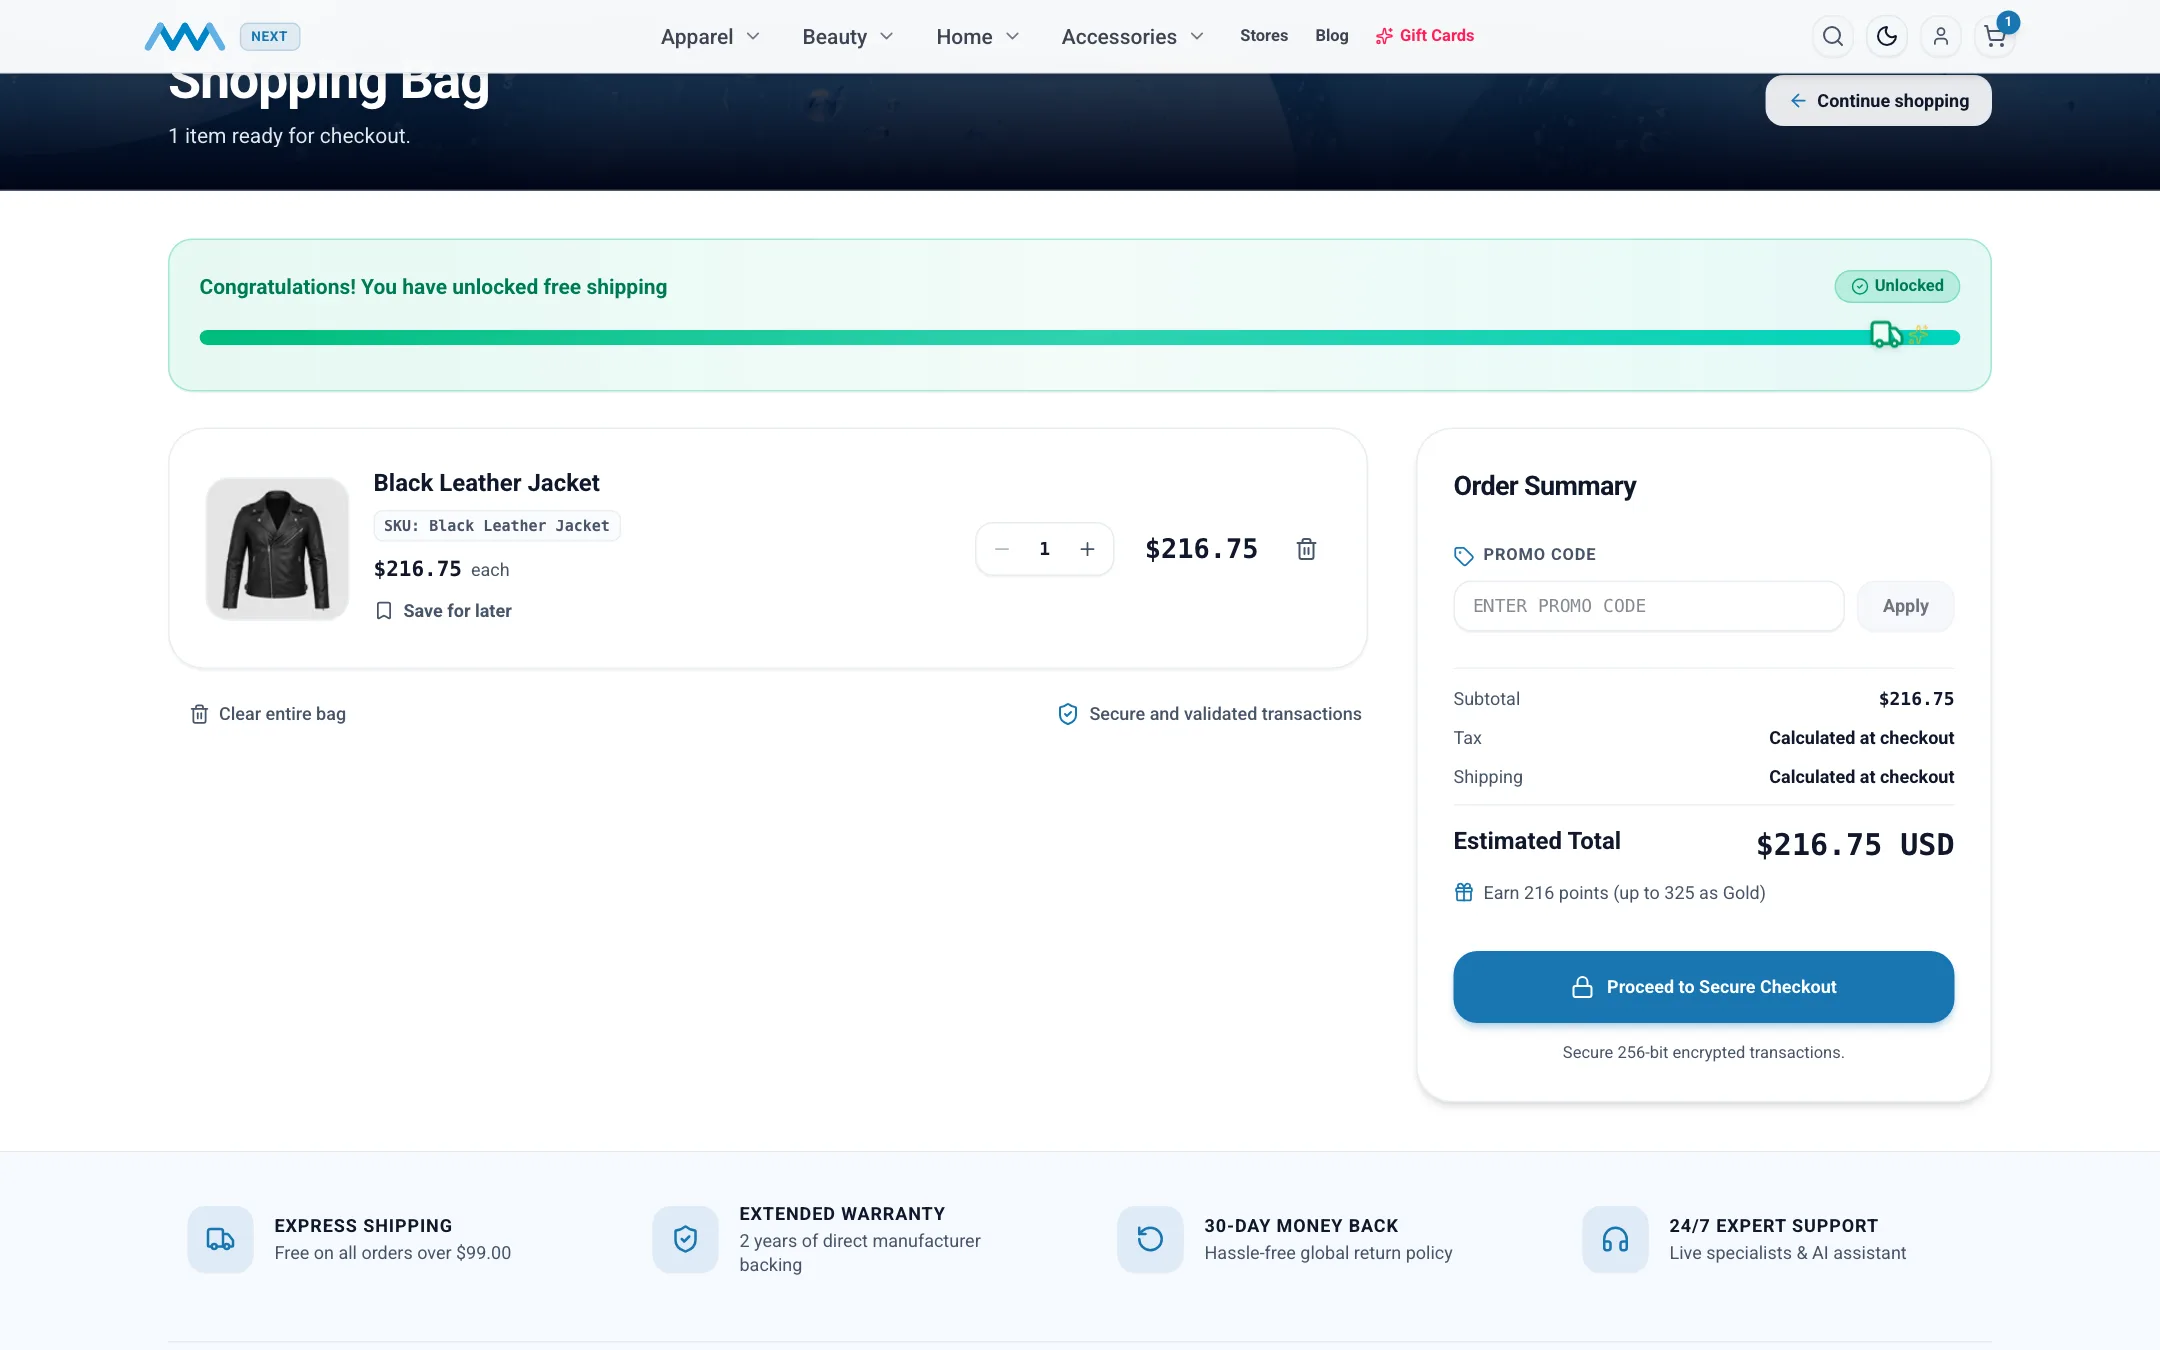Screen dimensions: 2160x1350
Task: Delete Black Leather Jacket with trash icon
Action: (x=1306, y=549)
